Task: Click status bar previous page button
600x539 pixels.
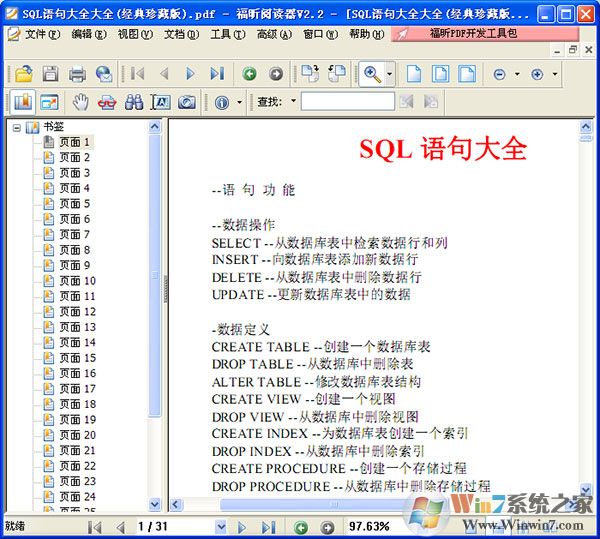Action: coord(121,527)
